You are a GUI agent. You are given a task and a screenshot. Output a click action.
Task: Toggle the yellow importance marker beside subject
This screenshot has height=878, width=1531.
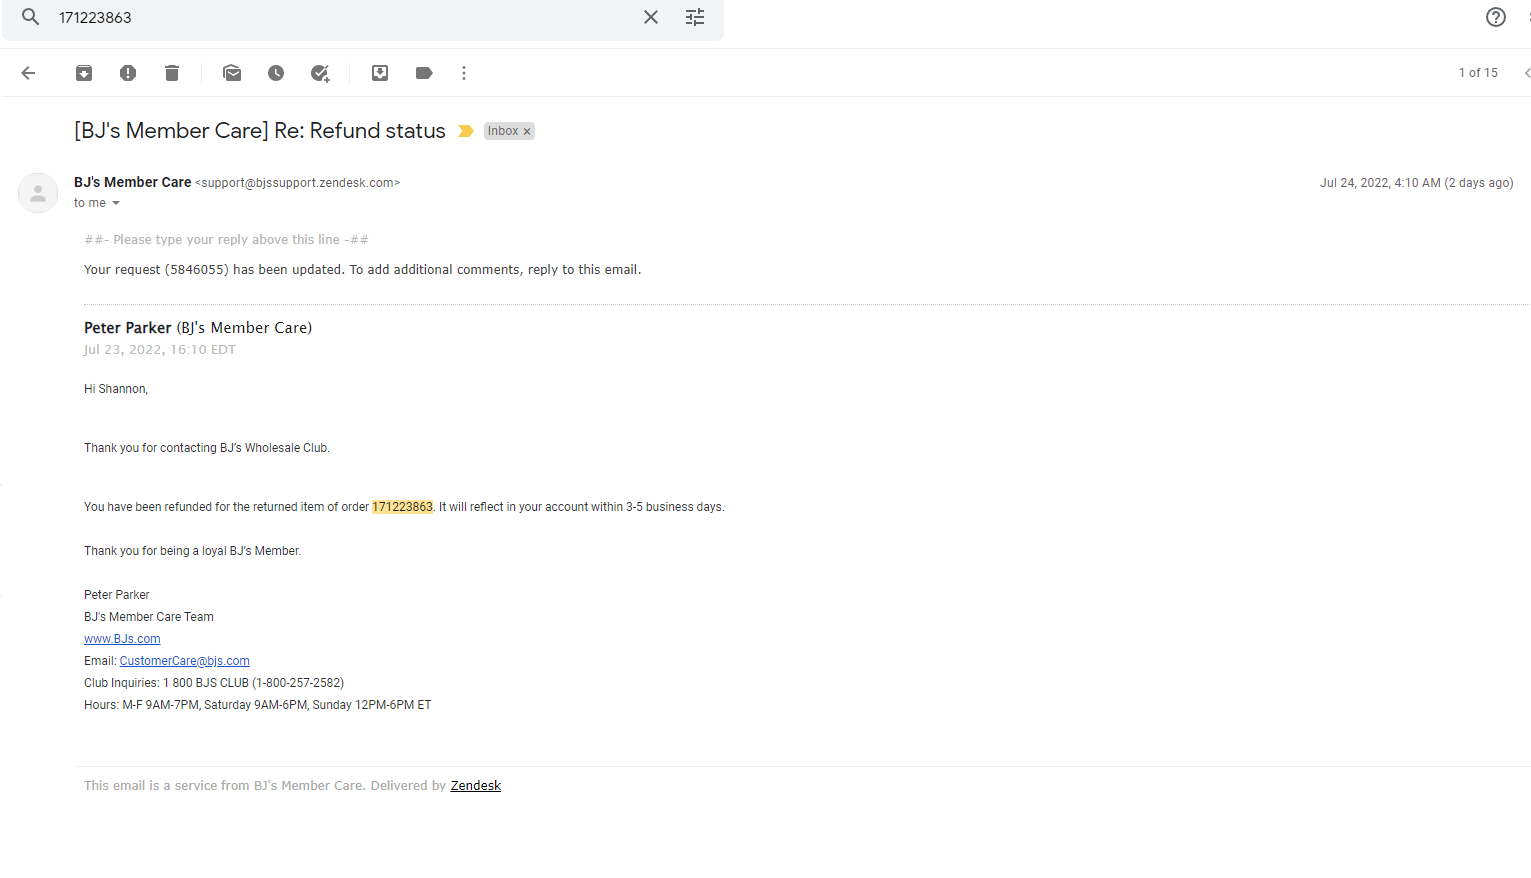[466, 131]
